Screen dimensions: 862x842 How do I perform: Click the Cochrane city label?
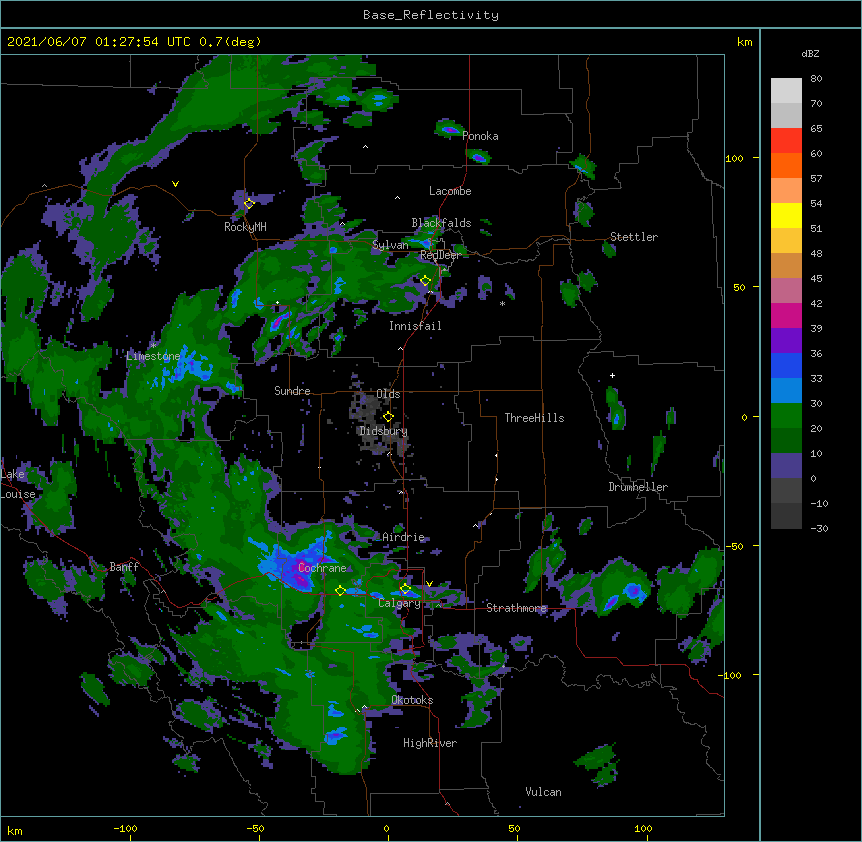pos(322,568)
